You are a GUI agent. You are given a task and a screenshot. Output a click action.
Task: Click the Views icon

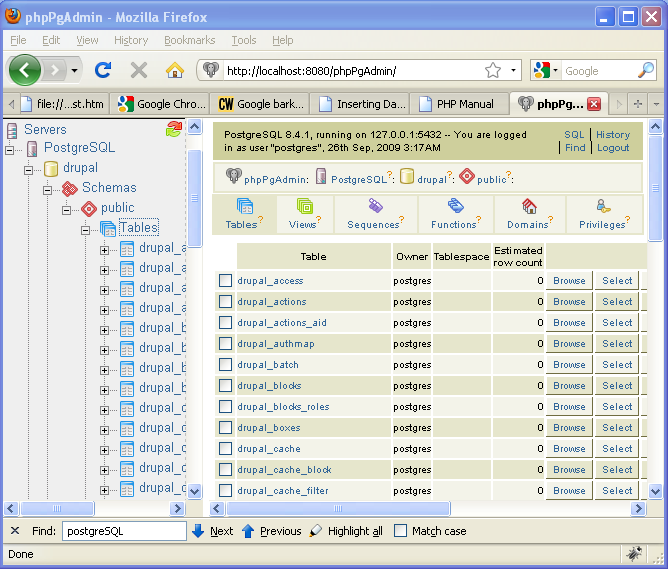click(x=305, y=206)
